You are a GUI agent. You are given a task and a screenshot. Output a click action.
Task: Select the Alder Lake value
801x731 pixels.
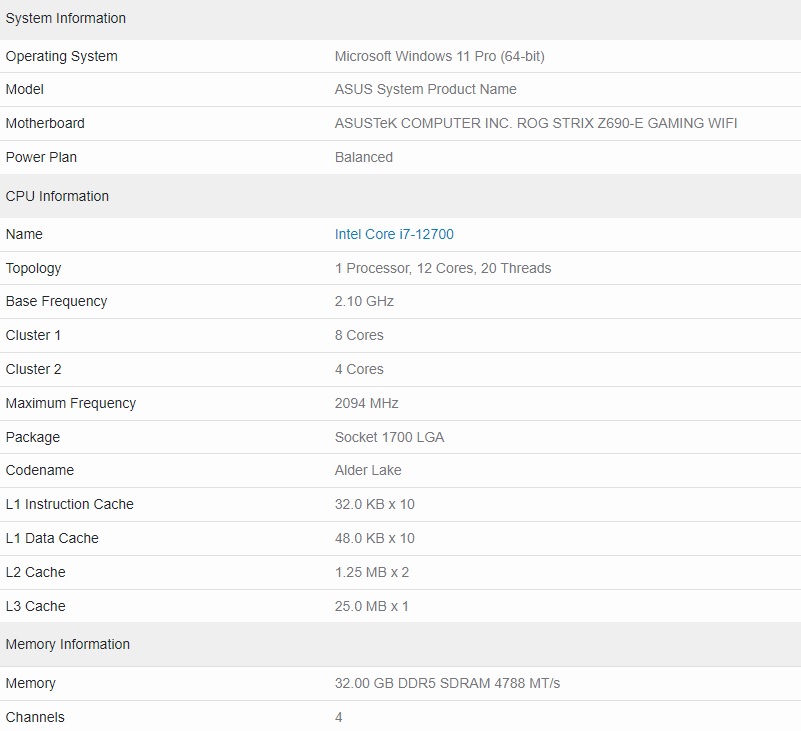coord(368,470)
